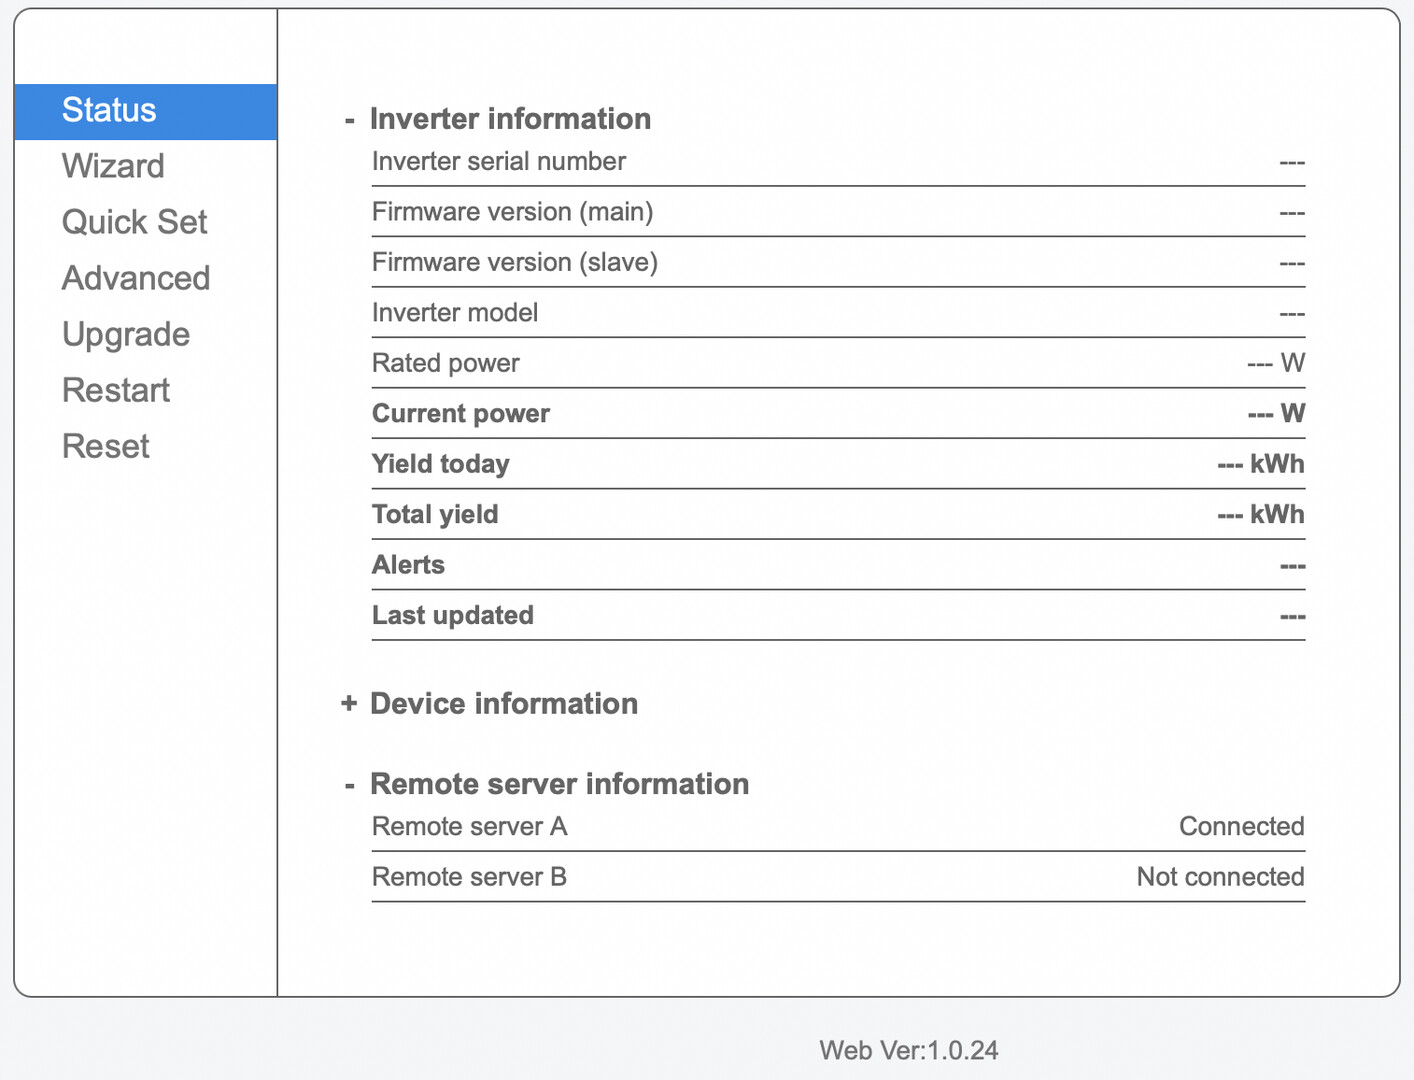1414x1080 pixels.
Task: Open the Upgrade page
Action: pos(126,334)
